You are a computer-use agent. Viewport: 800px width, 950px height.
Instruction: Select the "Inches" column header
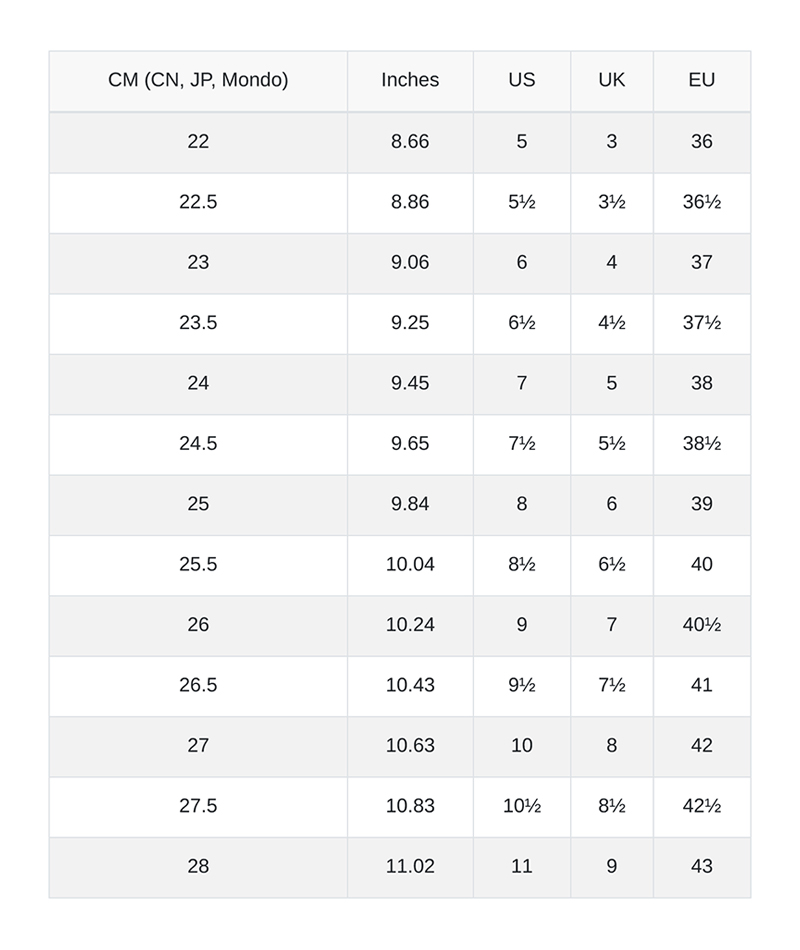coord(410,80)
